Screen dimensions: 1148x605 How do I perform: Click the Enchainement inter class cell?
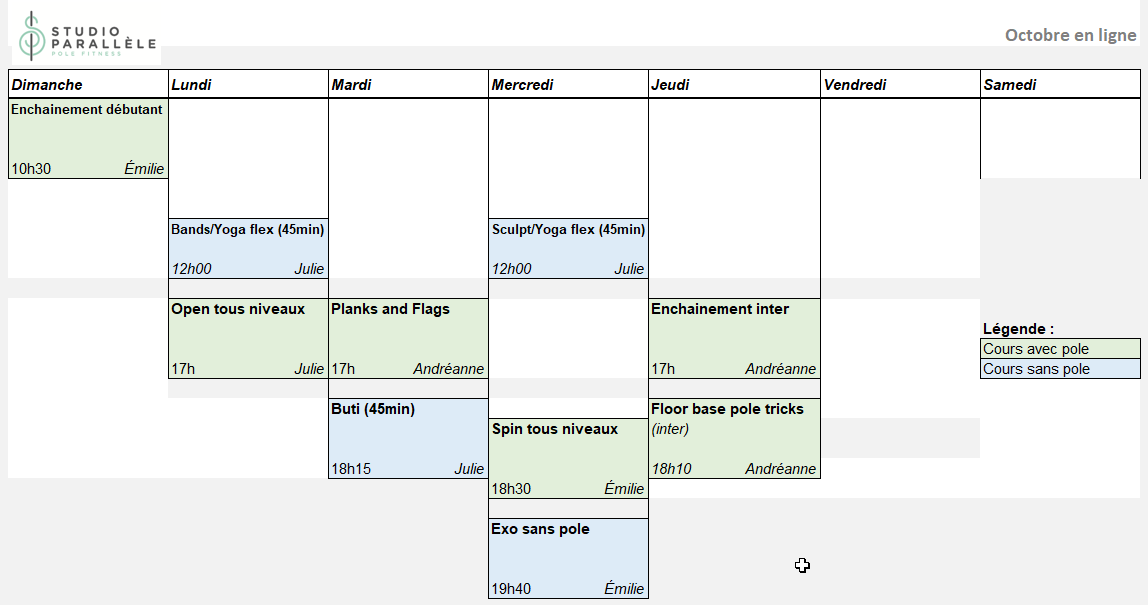pos(734,338)
